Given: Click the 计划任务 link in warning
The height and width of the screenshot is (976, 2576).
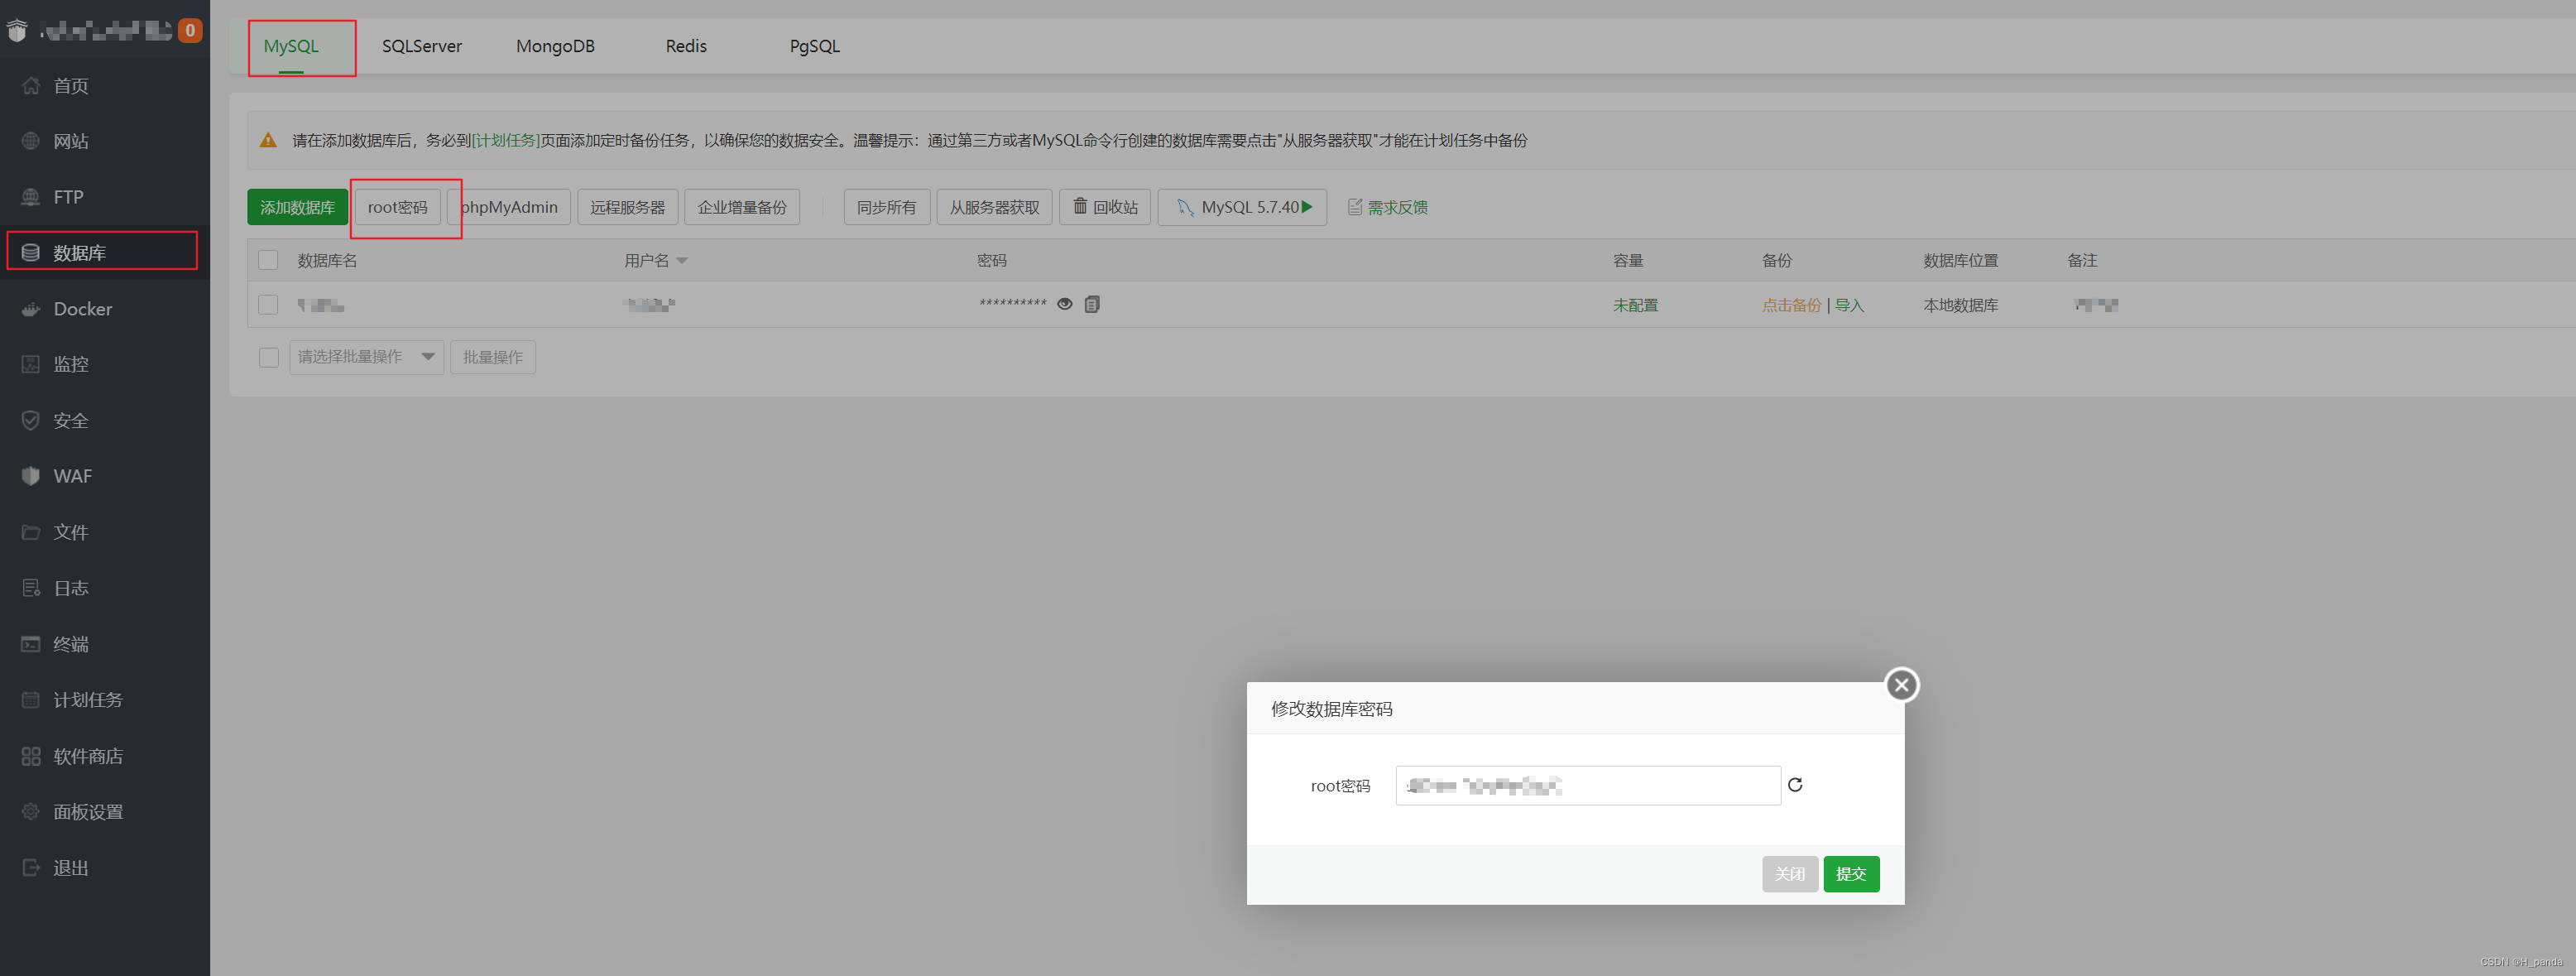Looking at the screenshot, I should click(506, 141).
